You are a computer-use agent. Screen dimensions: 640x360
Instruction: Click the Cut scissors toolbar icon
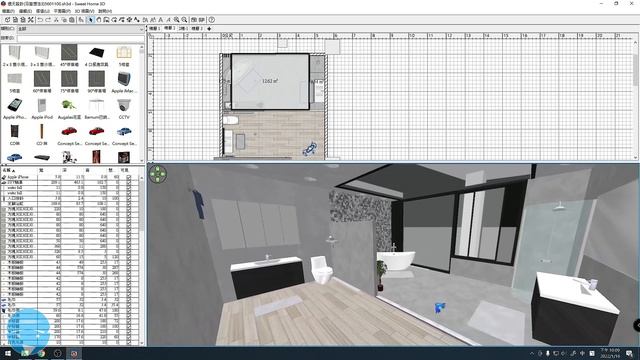(x=56, y=20)
